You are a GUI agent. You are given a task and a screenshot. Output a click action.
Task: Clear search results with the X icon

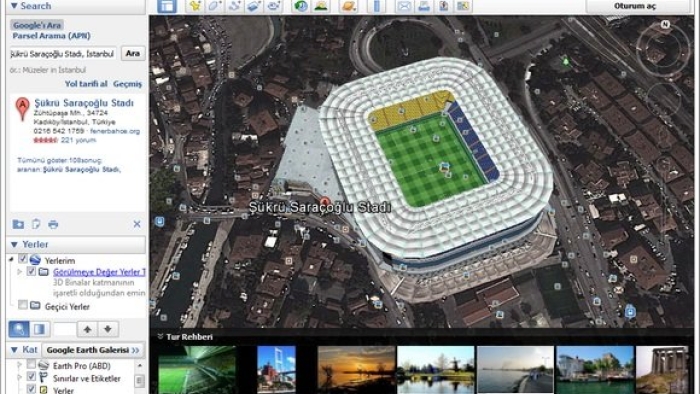tap(137, 224)
